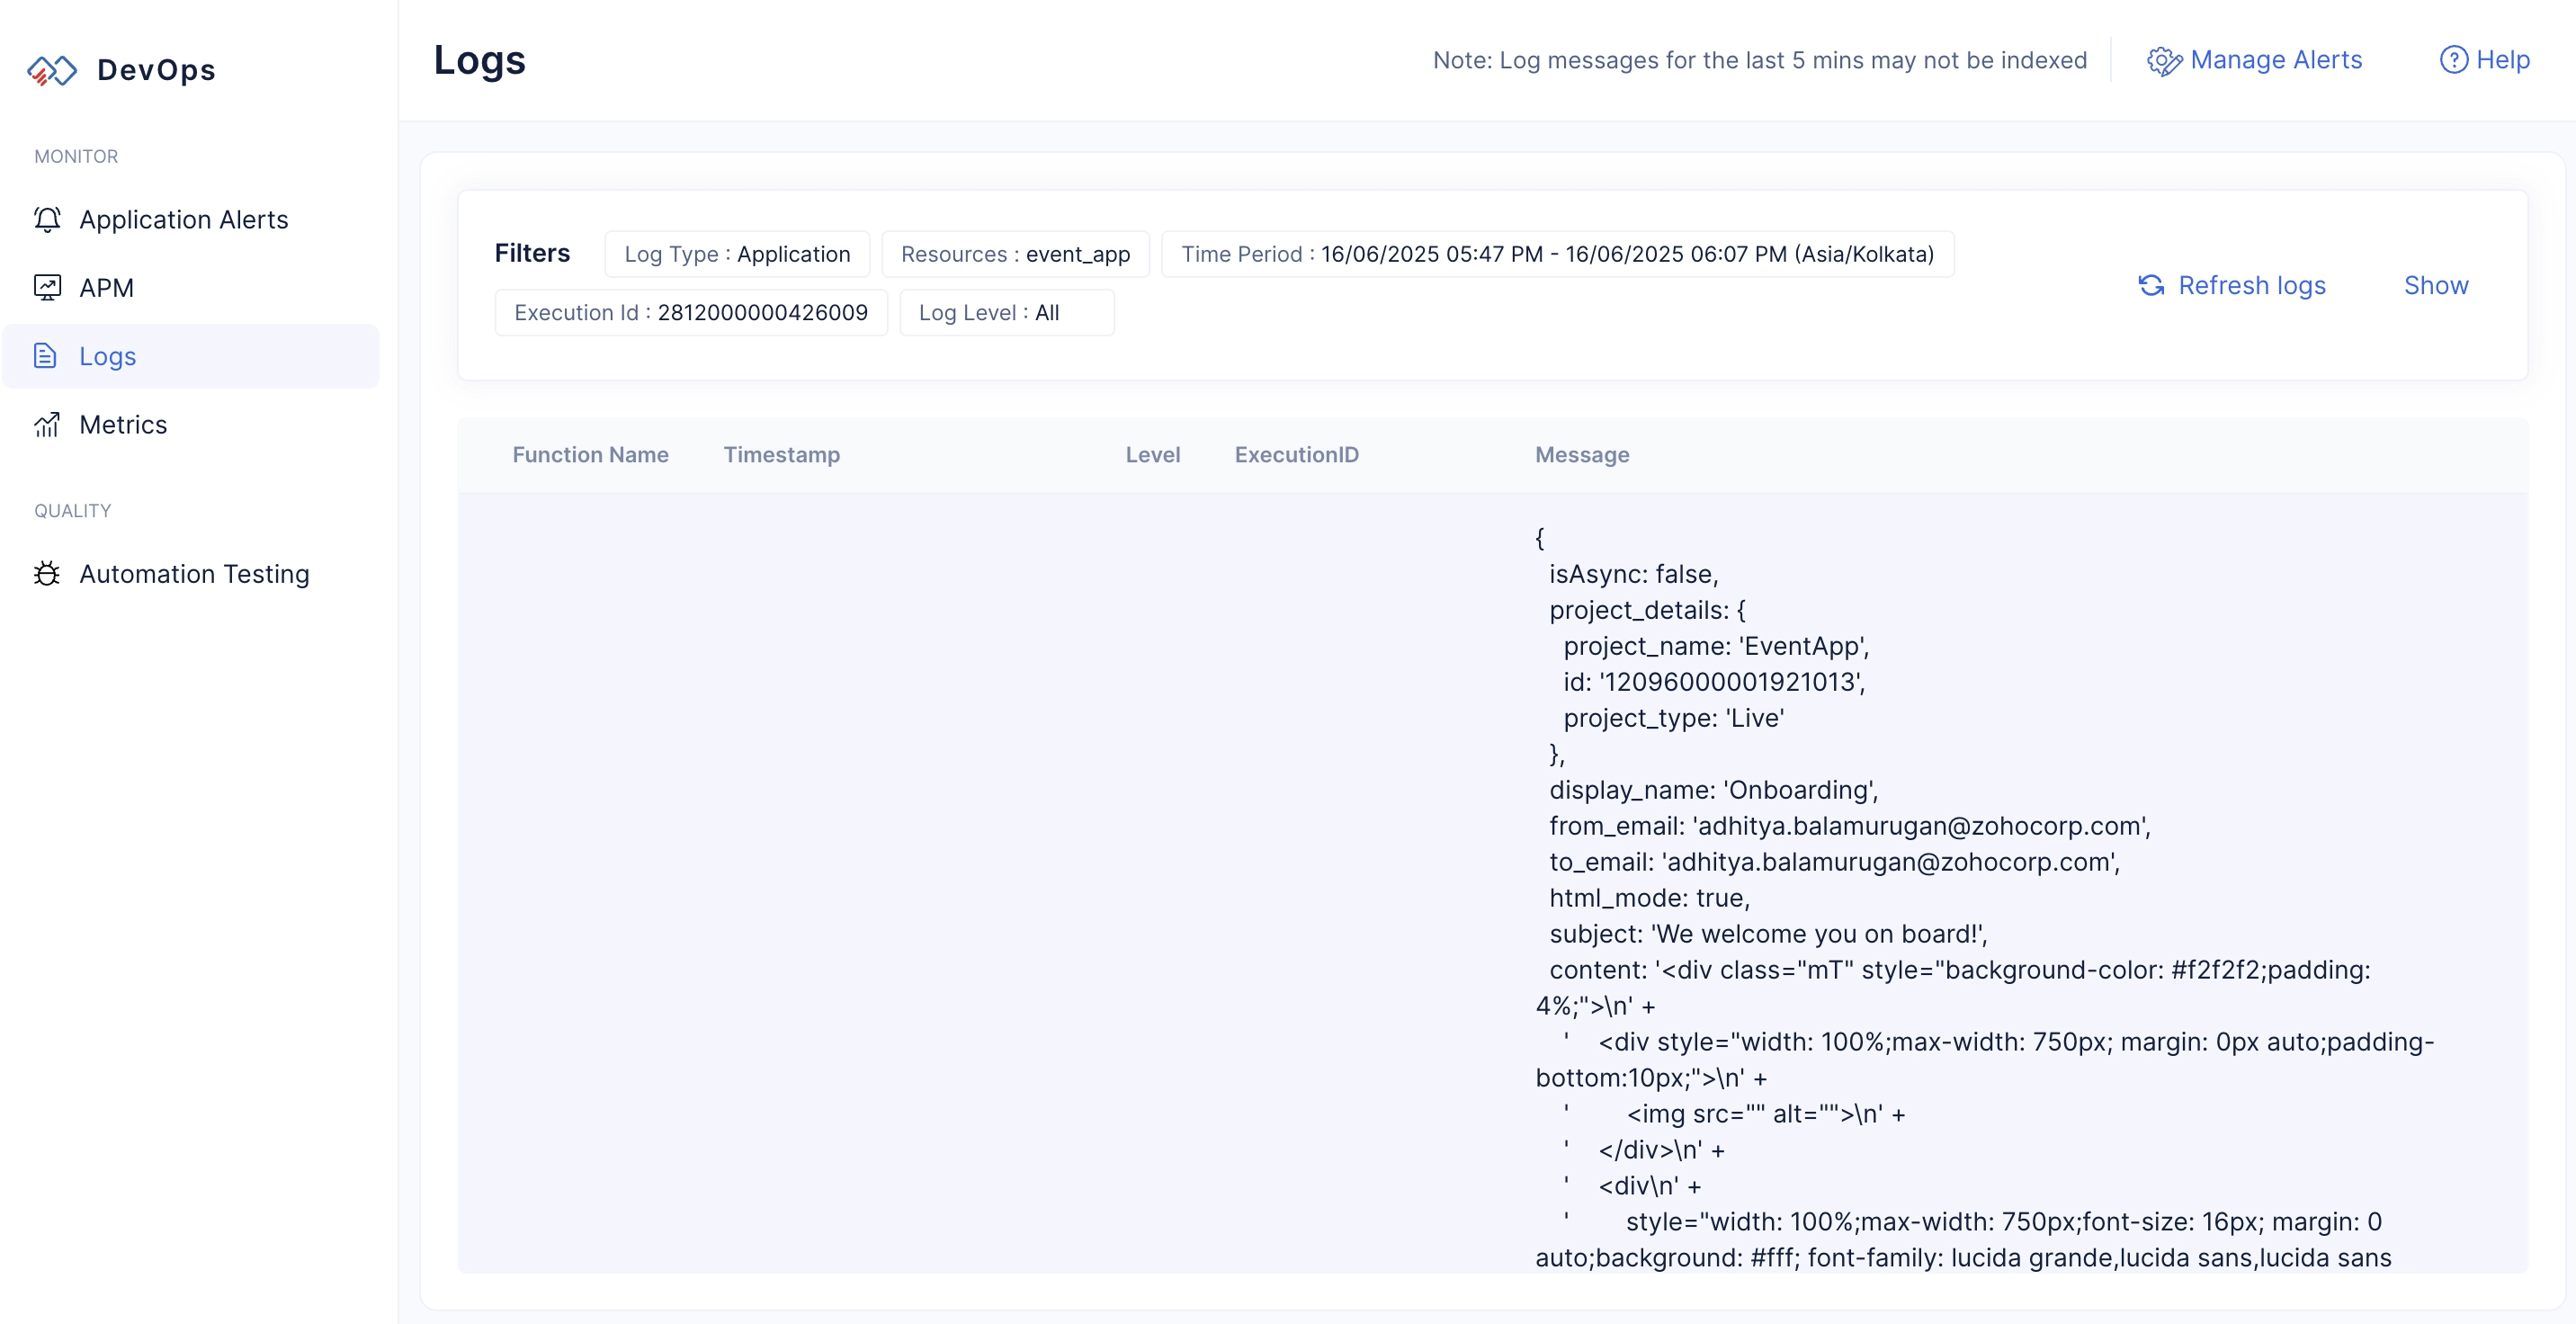The image size is (2576, 1324).
Task: Go to the APM section
Action: coord(191,287)
